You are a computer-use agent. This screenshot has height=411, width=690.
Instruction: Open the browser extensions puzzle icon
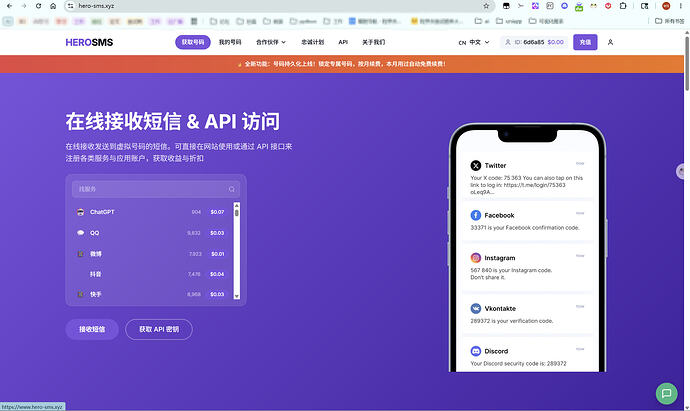pyautogui.click(x=623, y=6)
